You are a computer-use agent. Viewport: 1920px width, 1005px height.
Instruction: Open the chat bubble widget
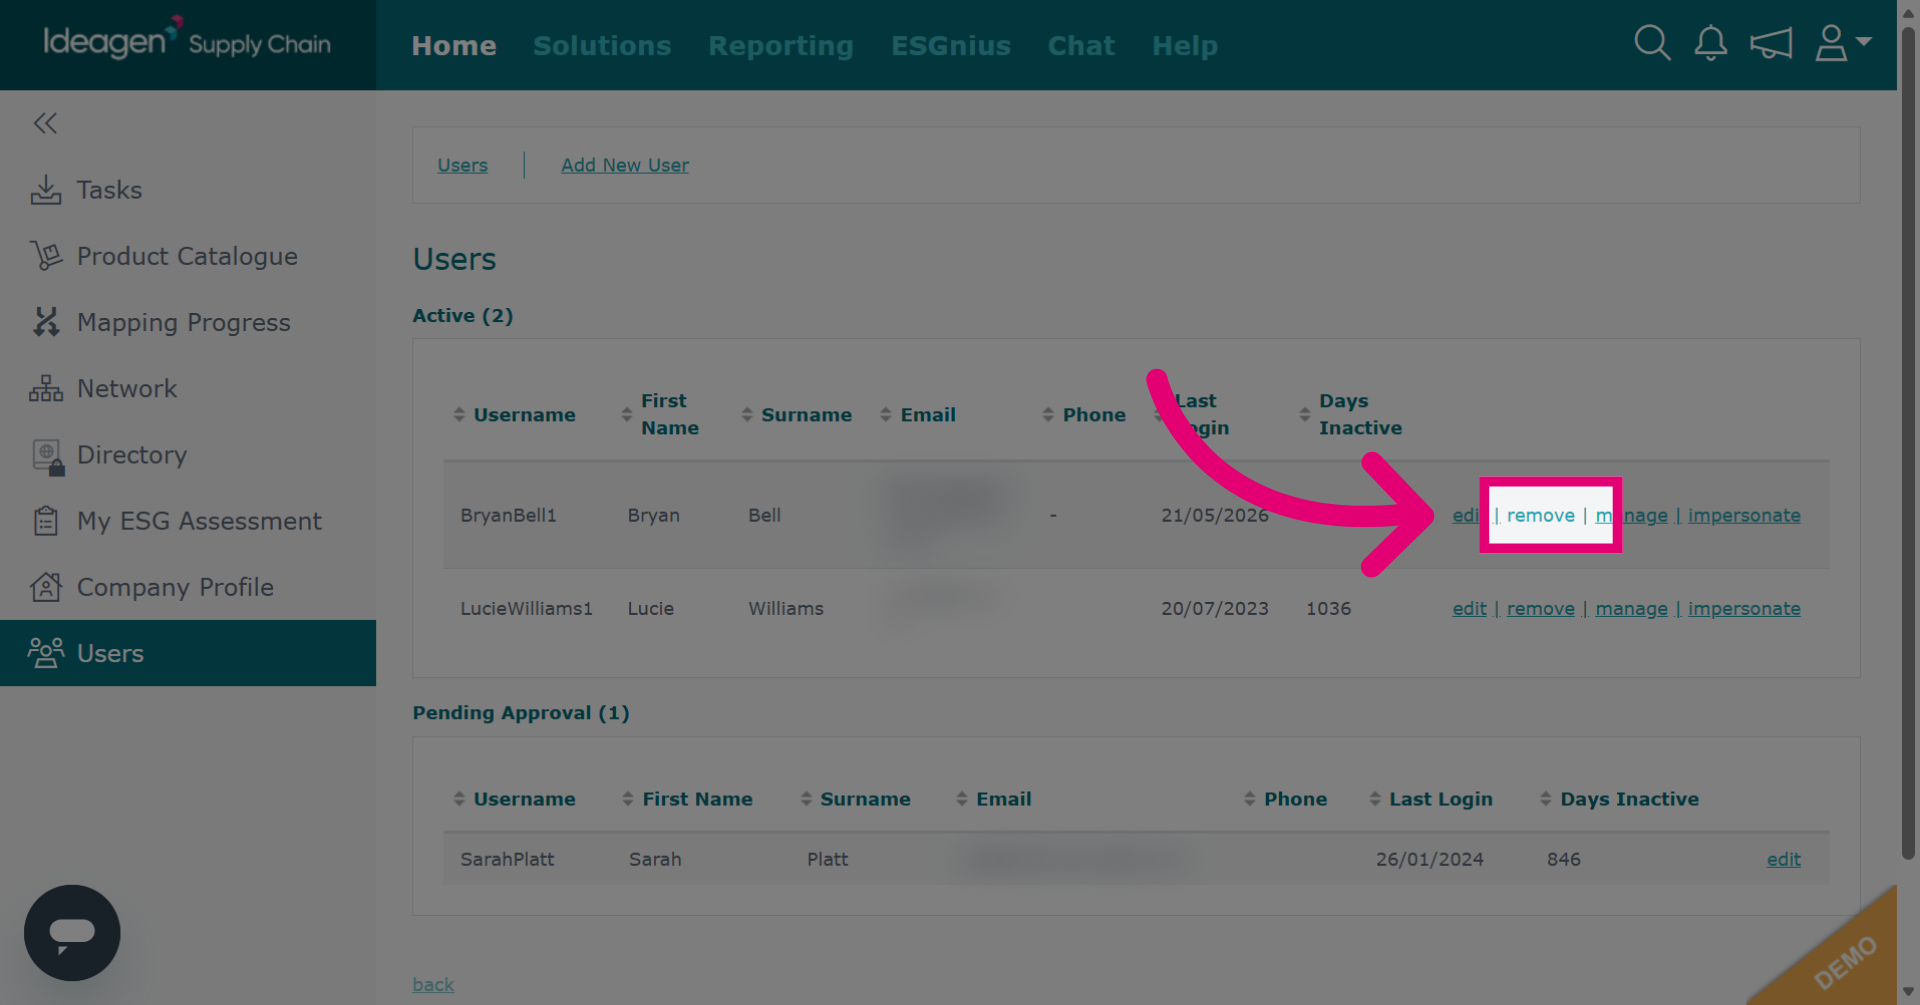click(72, 933)
